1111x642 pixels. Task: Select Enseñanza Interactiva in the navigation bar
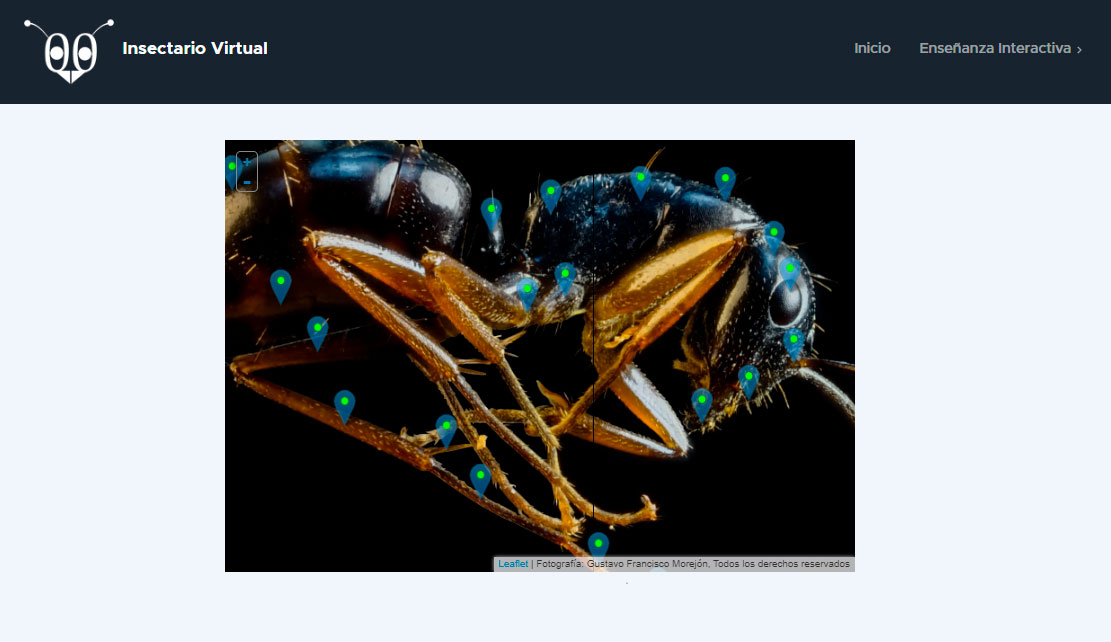[x=995, y=48]
